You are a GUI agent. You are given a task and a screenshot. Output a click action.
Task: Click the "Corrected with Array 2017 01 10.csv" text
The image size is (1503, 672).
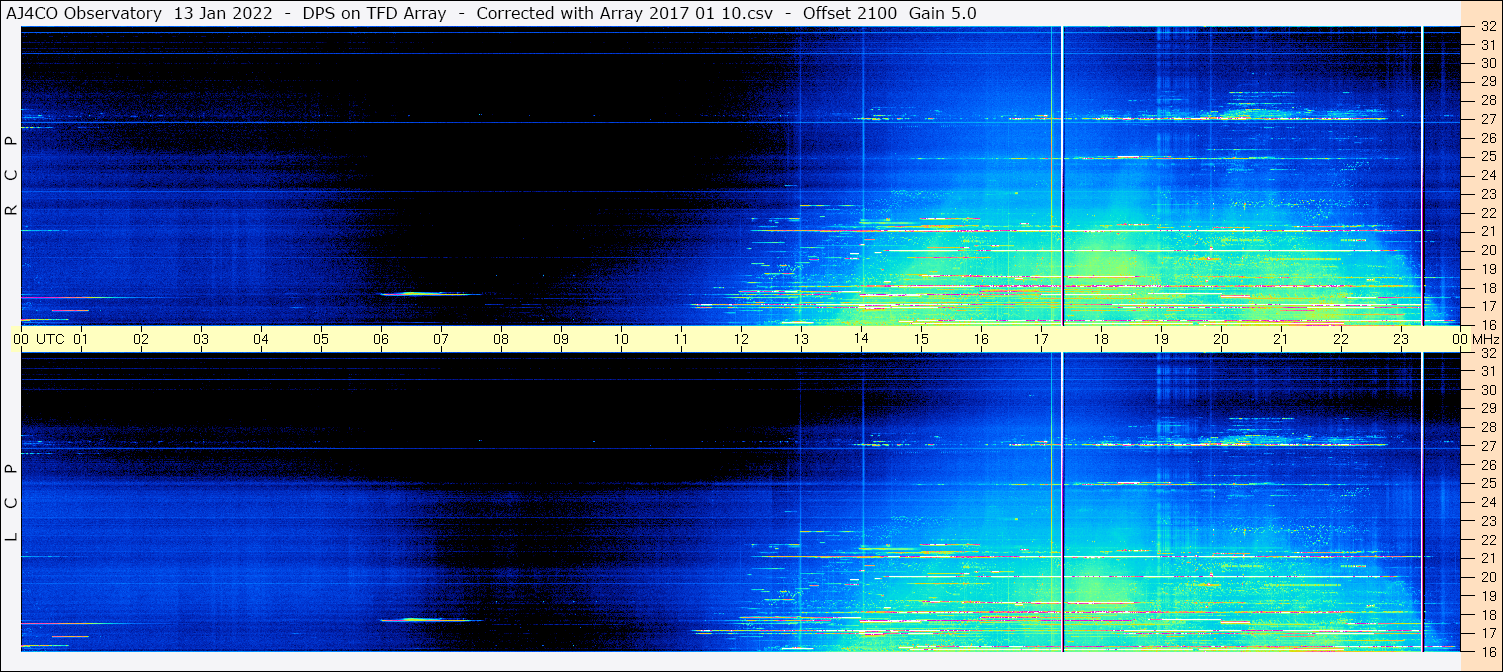pyautogui.click(x=625, y=13)
